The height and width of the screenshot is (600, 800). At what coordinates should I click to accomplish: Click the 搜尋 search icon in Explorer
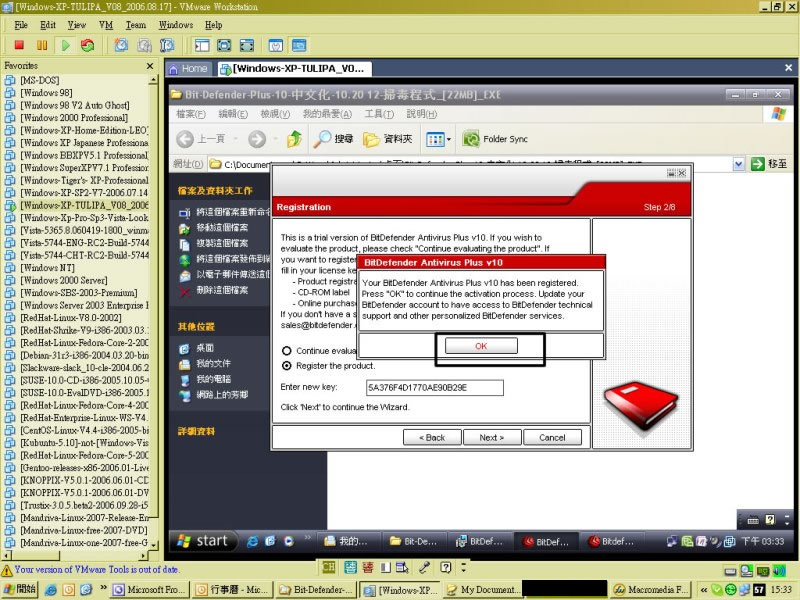pos(322,139)
